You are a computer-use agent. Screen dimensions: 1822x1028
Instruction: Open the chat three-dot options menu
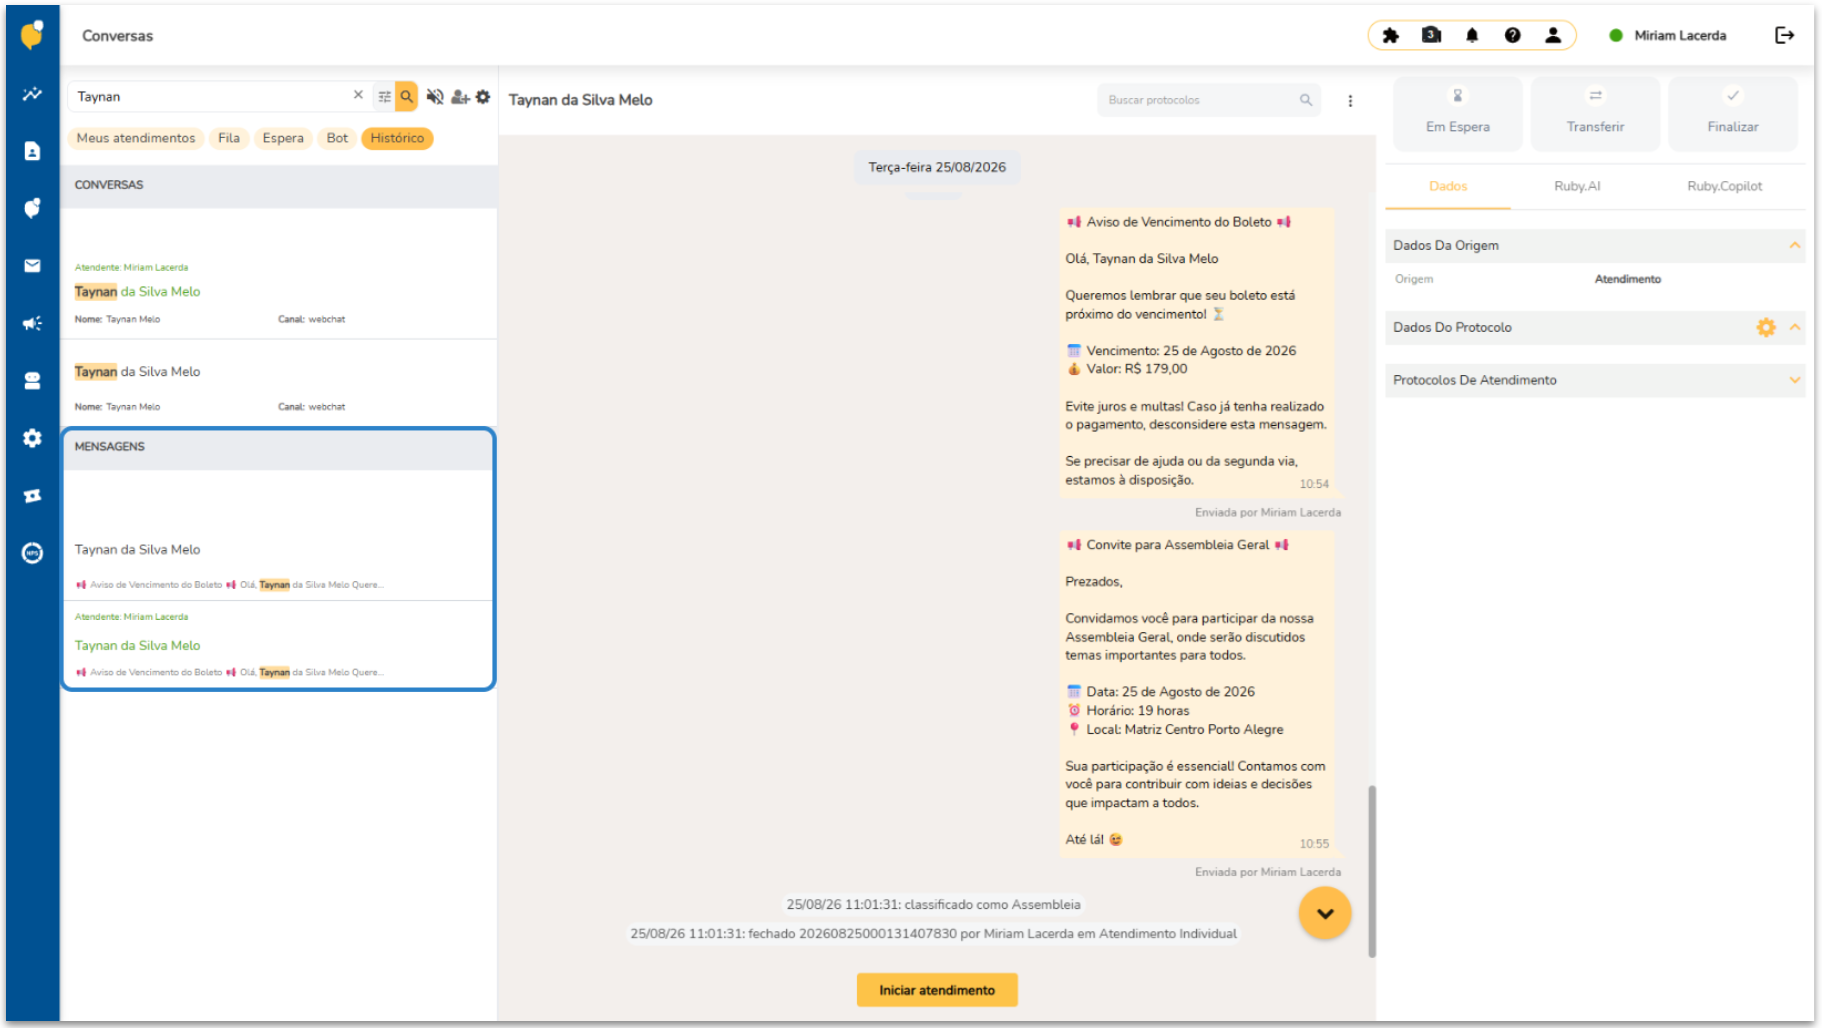[x=1350, y=100]
